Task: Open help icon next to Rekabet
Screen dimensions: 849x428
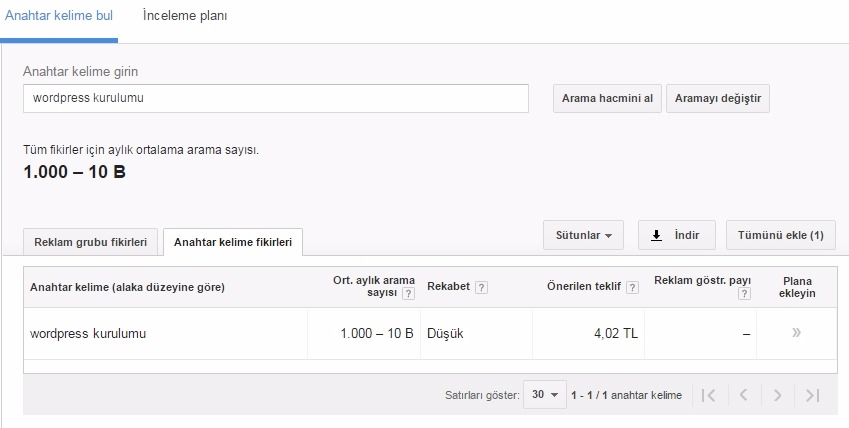Action: click(481, 287)
